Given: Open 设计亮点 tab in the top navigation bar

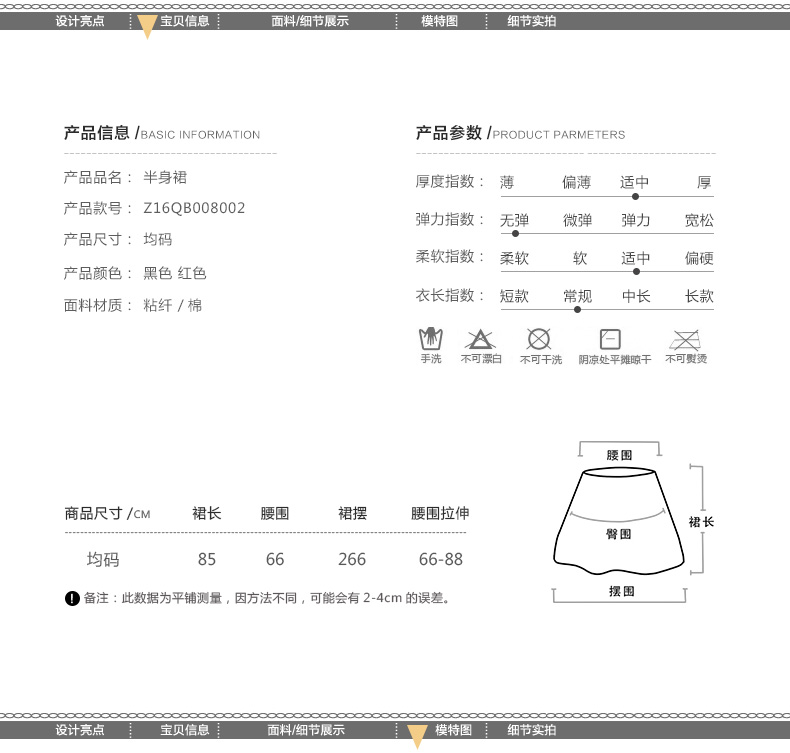Looking at the screenshot, I should 80,21.
